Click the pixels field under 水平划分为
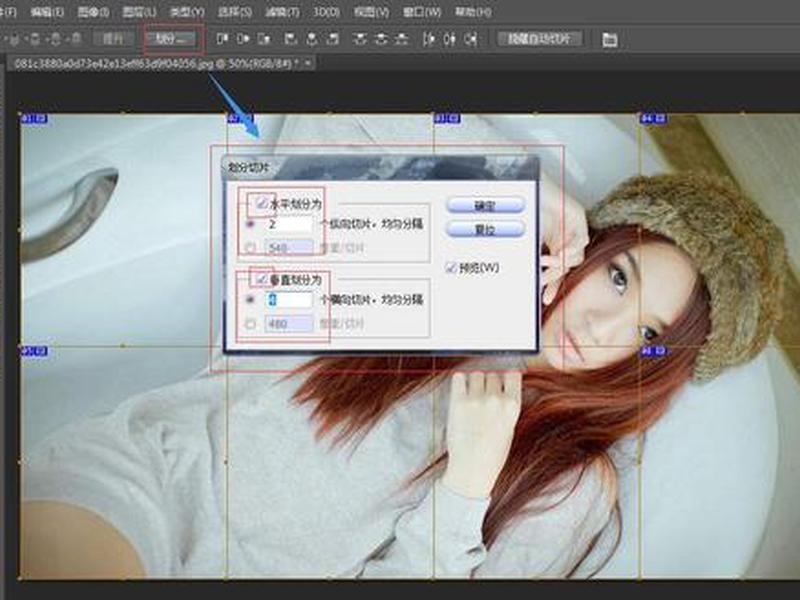 [289, 248]
